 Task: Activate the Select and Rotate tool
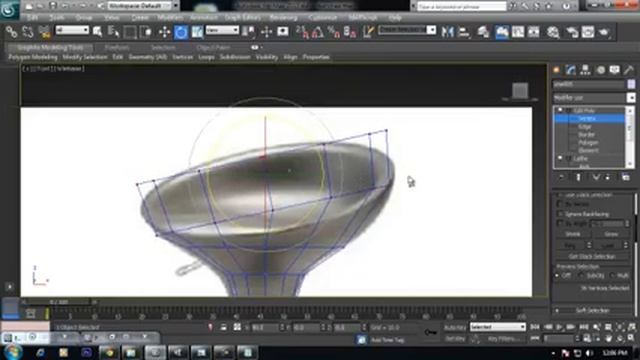(x=181, y=32)
